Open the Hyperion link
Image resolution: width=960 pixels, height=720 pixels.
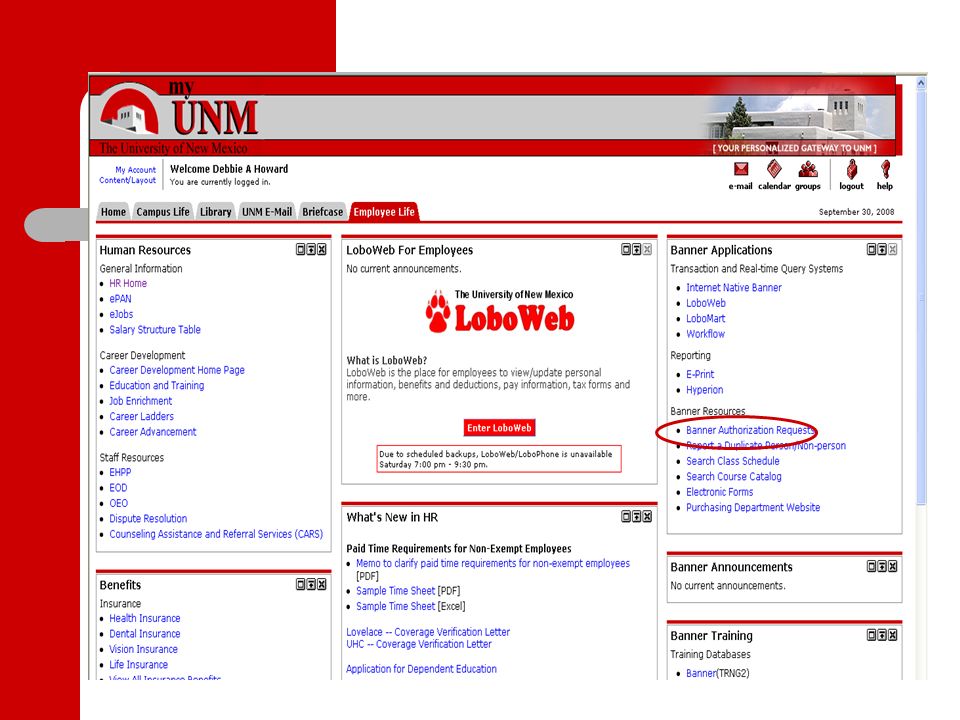click(705, 390)
